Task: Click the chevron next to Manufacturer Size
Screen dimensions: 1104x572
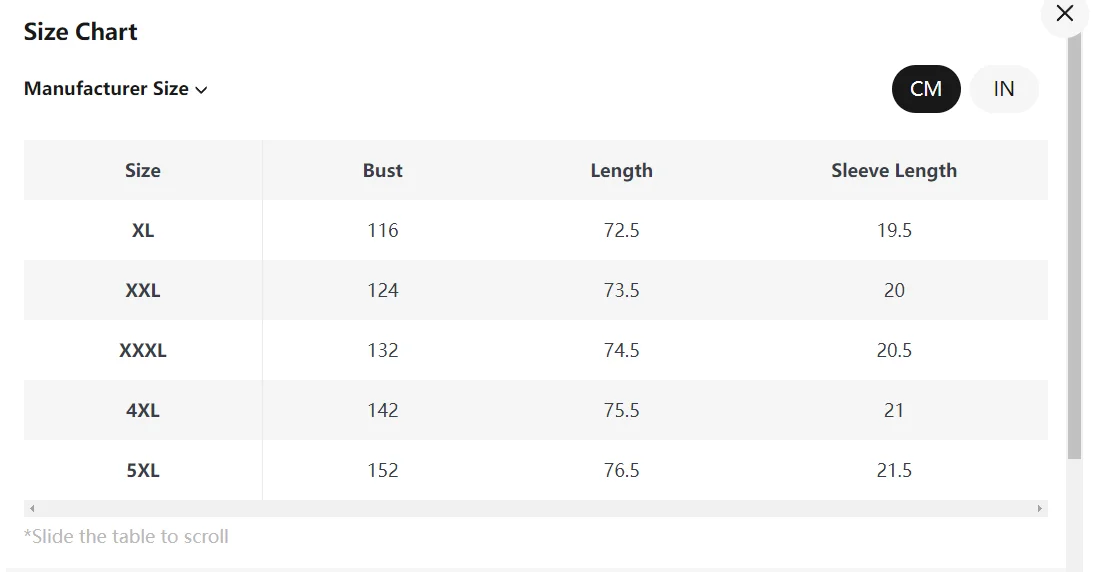Action: click(x=201, y=90)
